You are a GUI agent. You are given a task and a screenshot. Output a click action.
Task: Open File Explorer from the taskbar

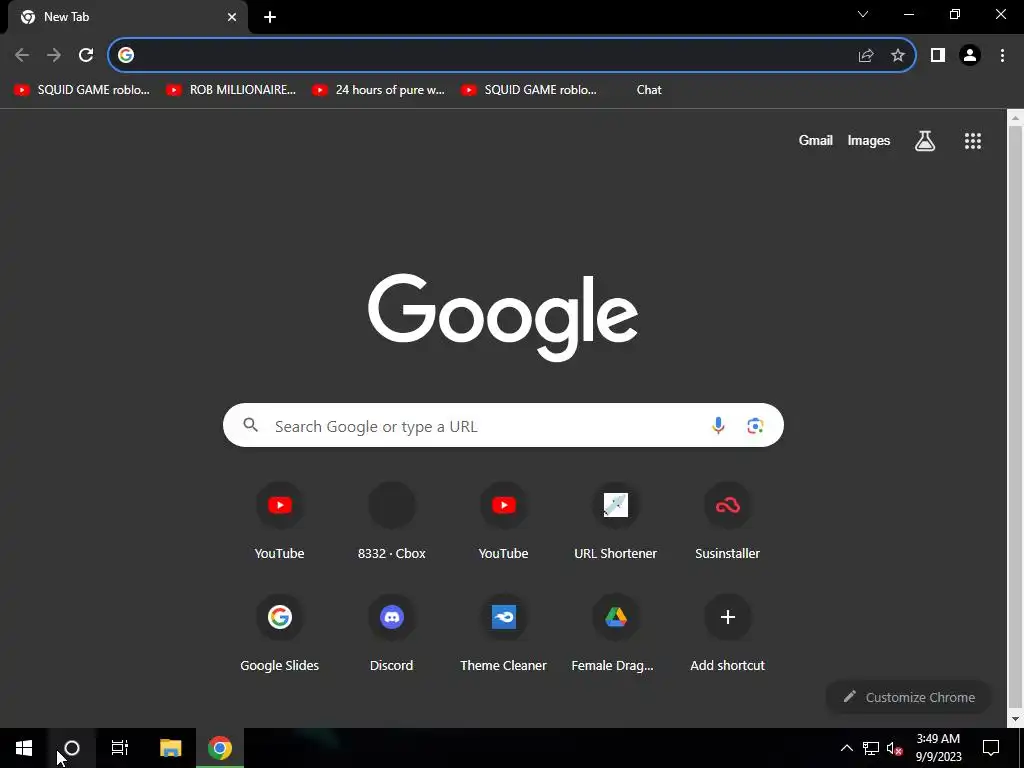(170, 748)
